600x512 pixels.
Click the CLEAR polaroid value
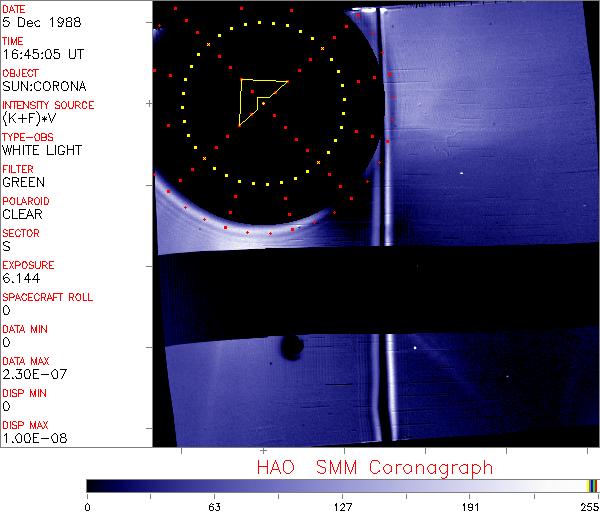tap(23, 214)
